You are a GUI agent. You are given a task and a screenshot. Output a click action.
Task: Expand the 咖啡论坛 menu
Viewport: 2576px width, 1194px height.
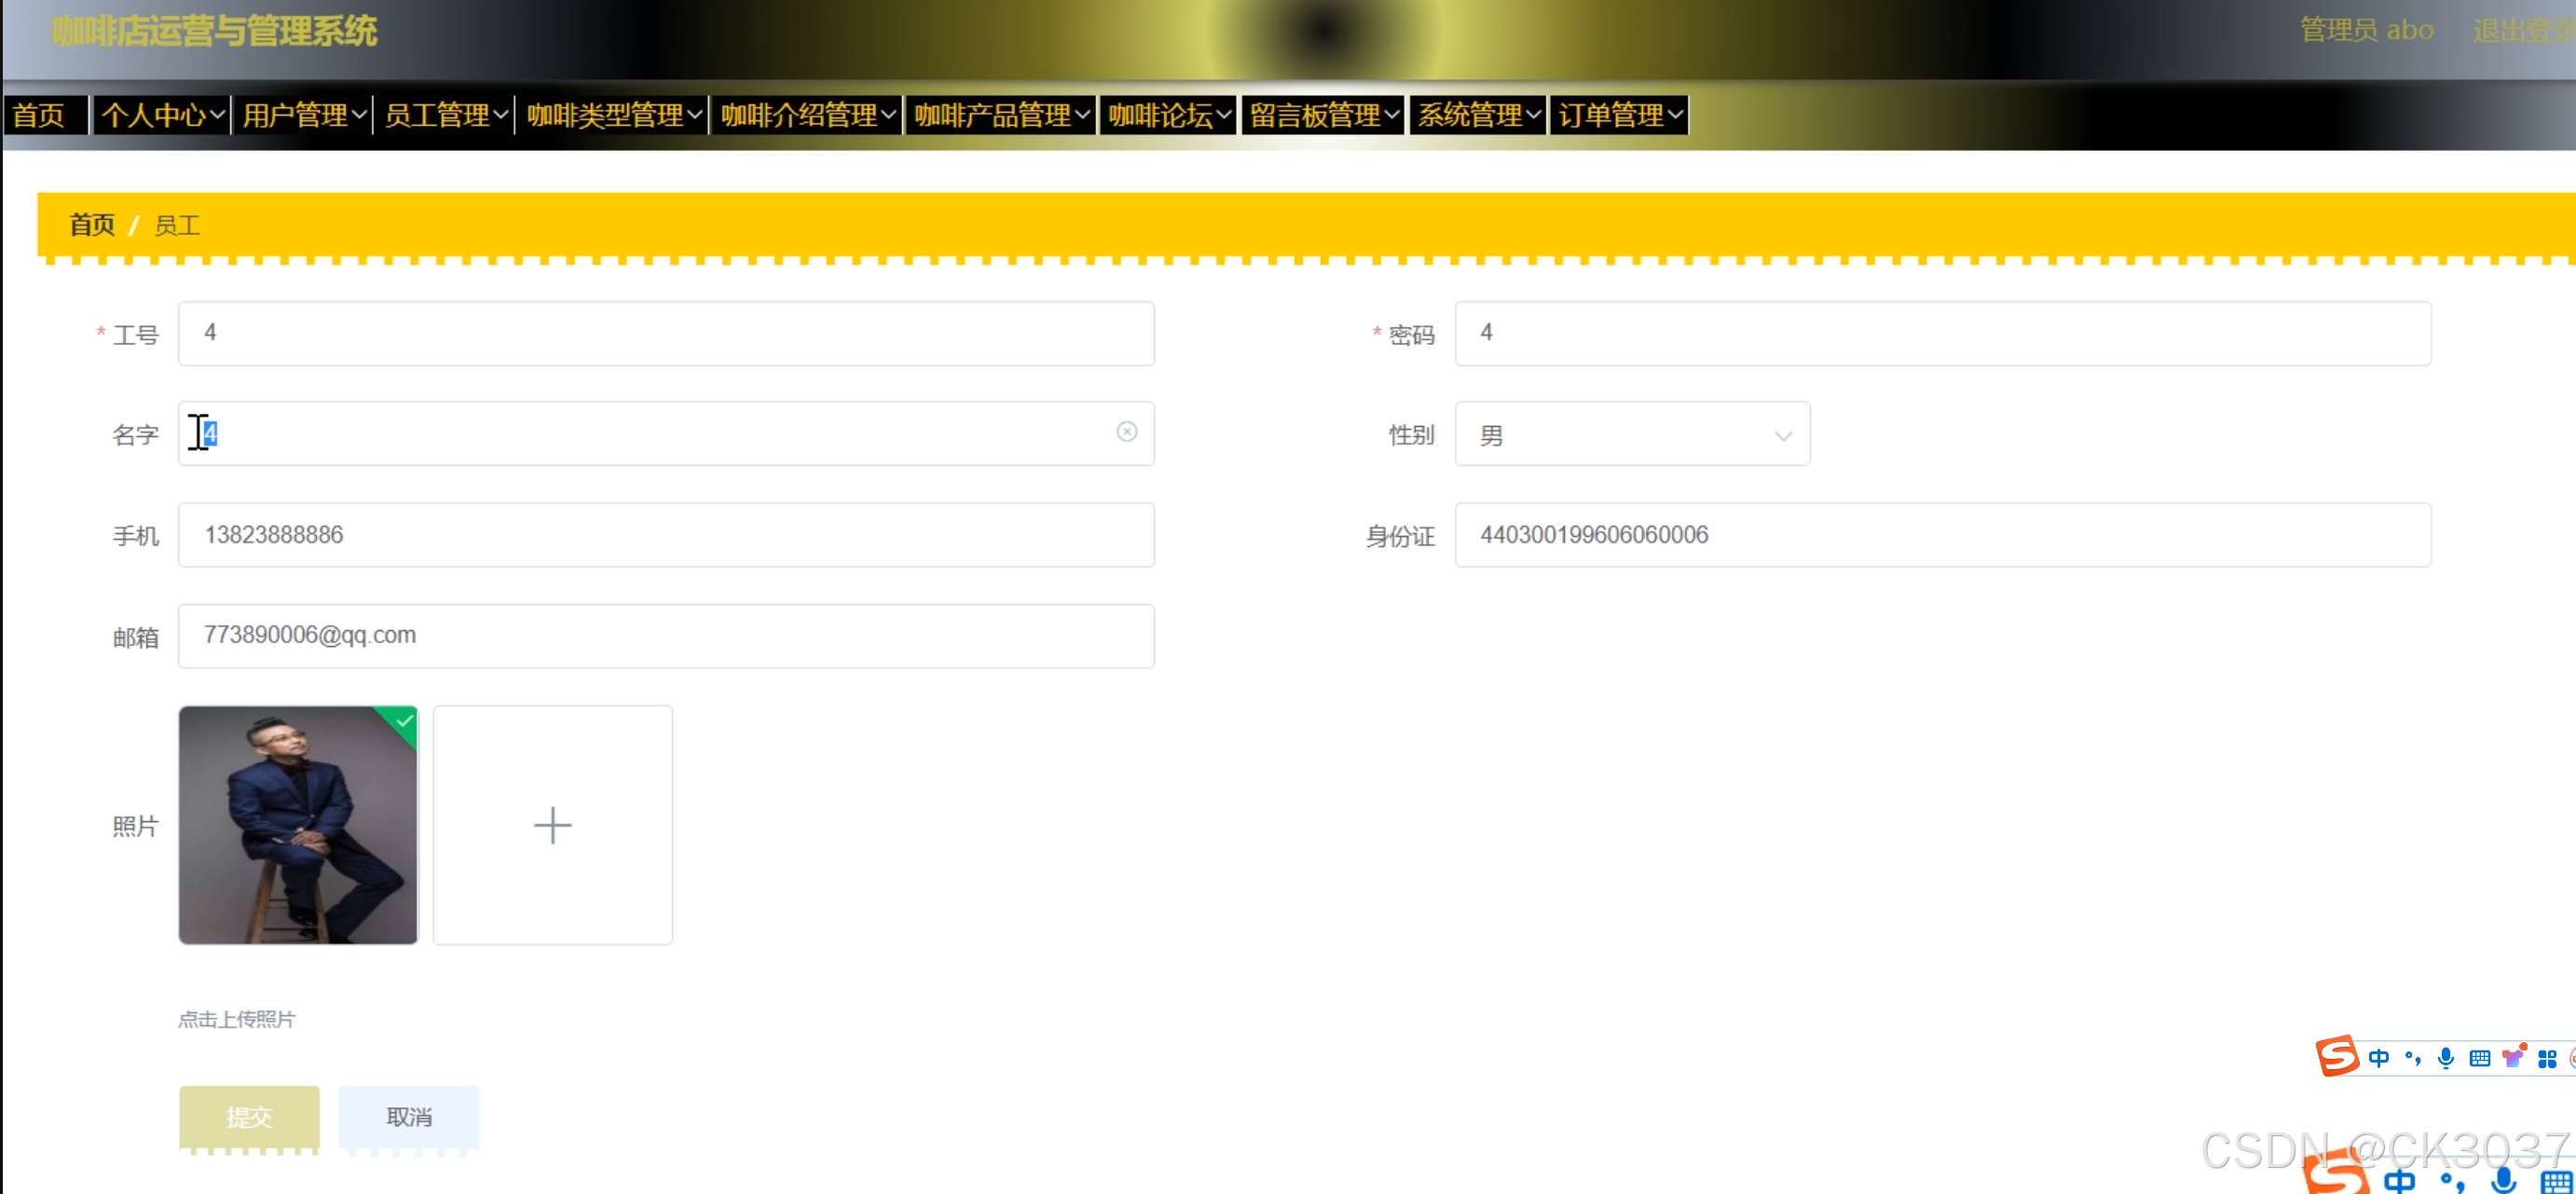[1168, 115]
